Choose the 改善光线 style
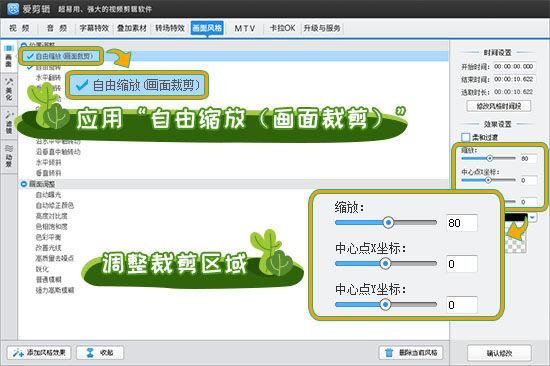The height and width of the screenshot is (366, 550). tap(48, 248)
